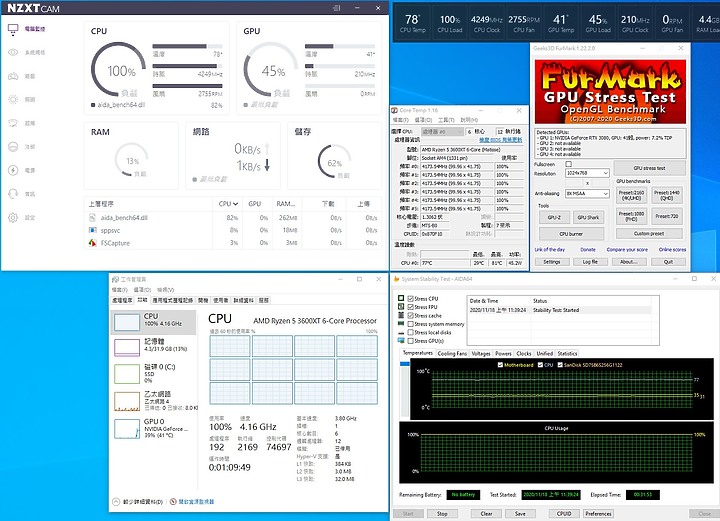The image size is (720, 521).
Task: Switch to Cooling Fans tab in AIDA64
Action: coord(452,353)
